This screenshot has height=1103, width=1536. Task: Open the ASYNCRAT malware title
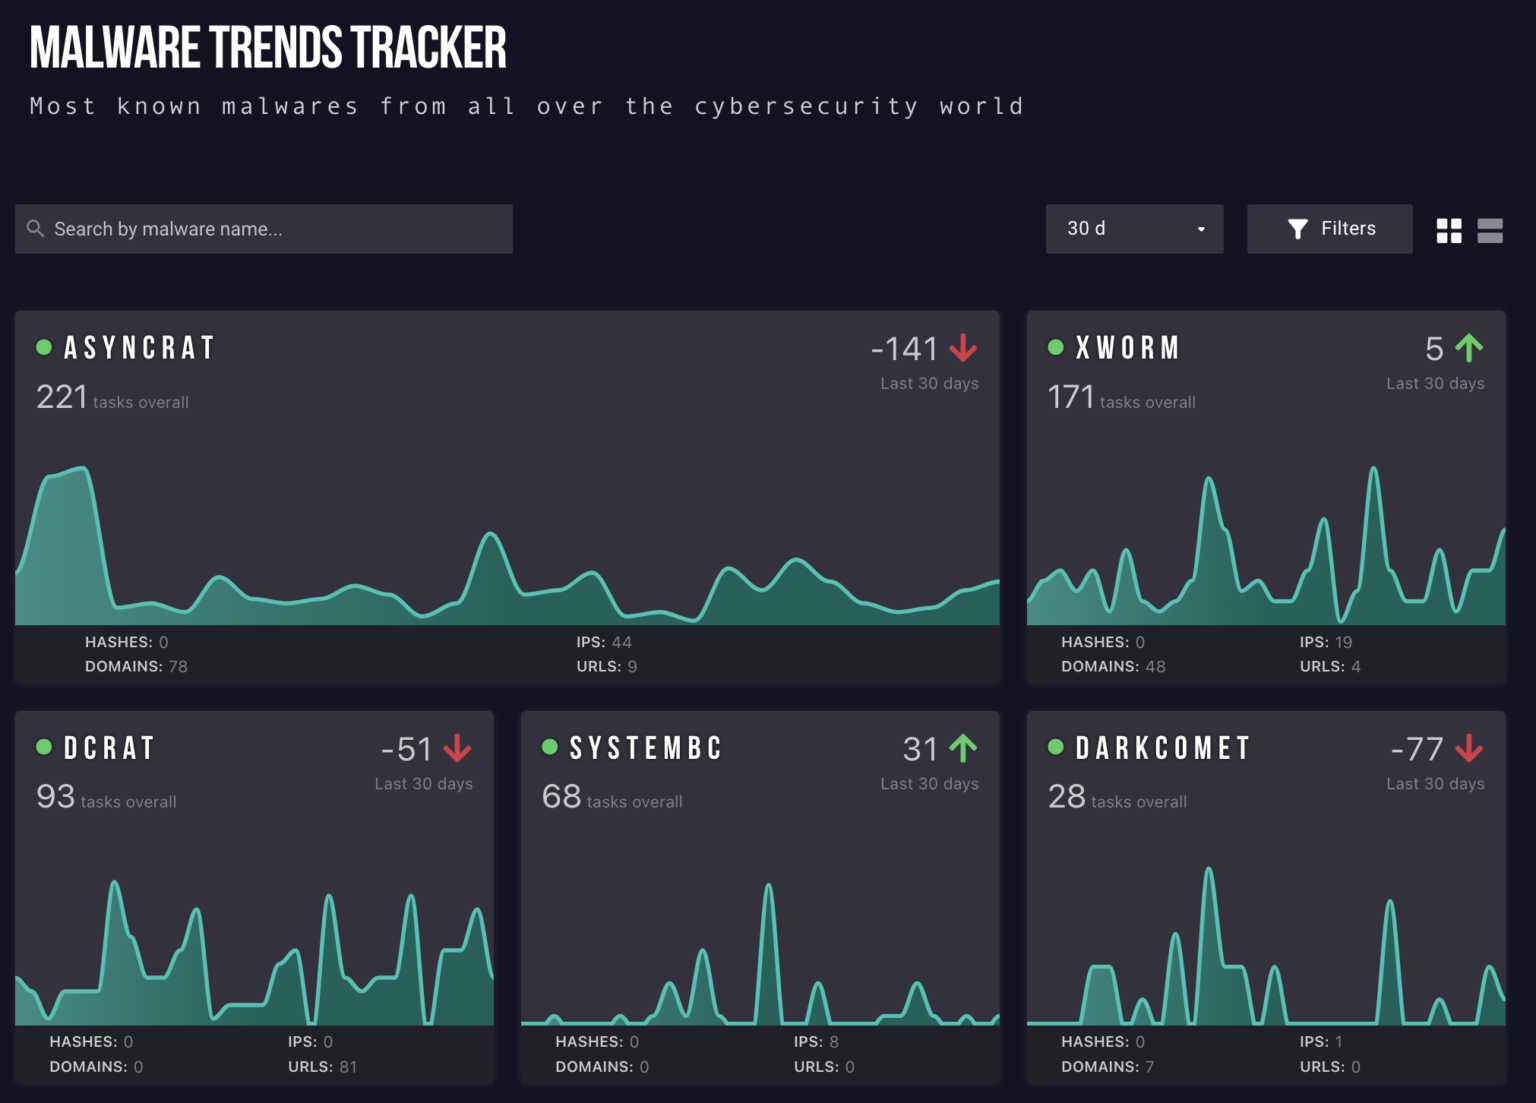coord(140,348)
